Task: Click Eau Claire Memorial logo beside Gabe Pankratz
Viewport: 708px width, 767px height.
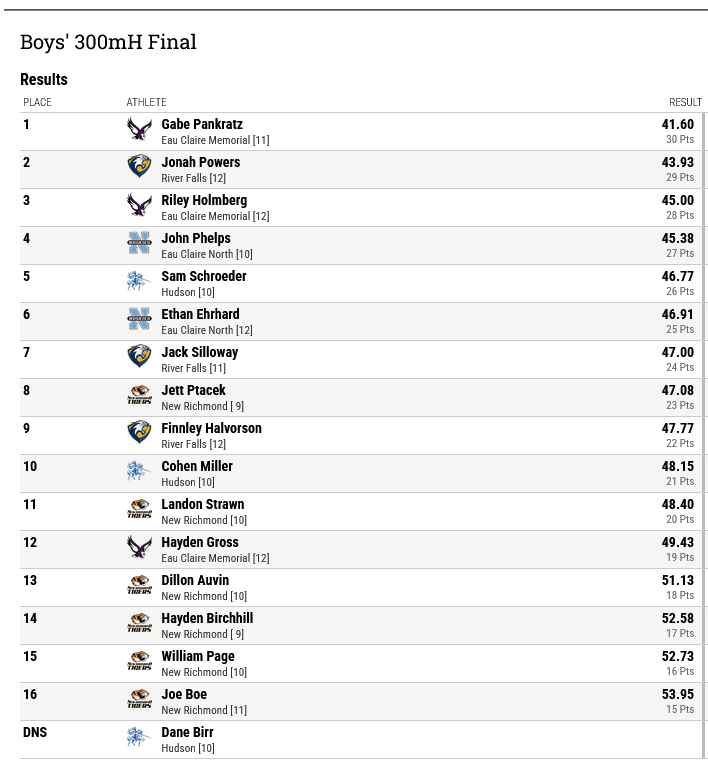Action: [x=139, y=129]
